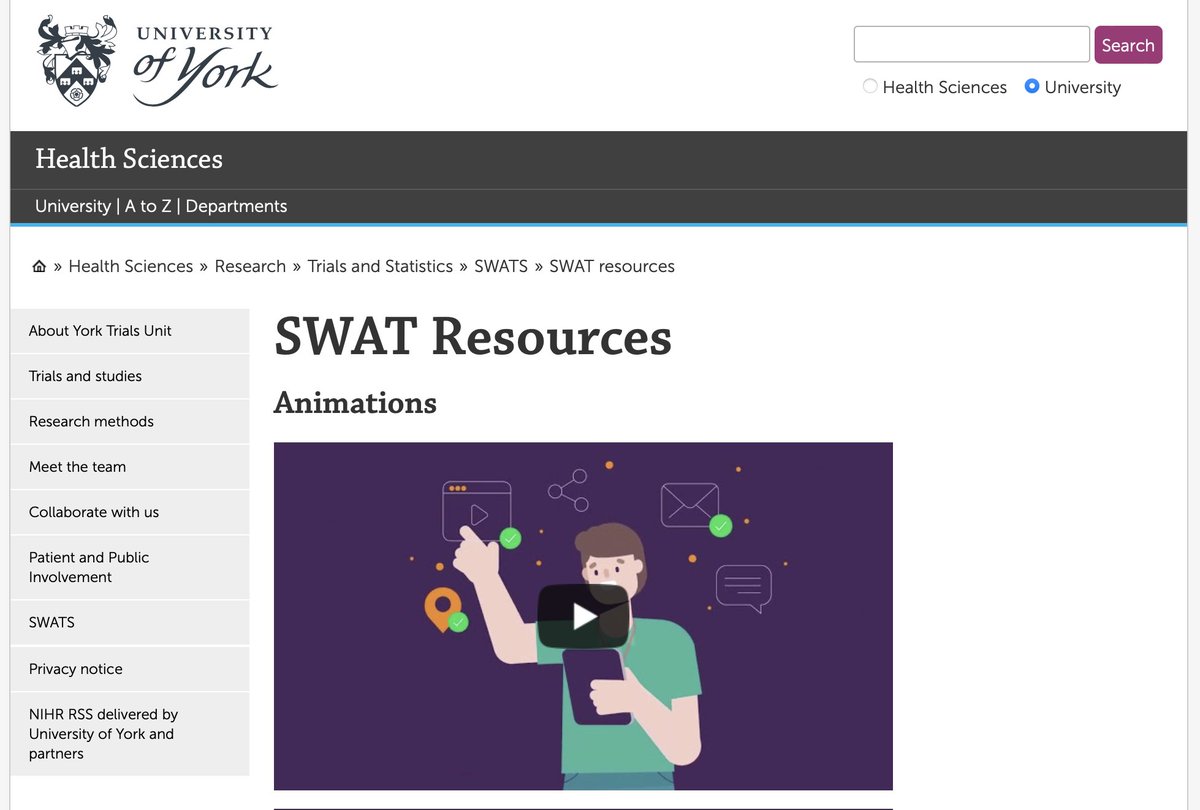This screenshot has height=810, width=1200.
Task: Navigate to Research via the breadcrumb
Action: click(250, 266)
